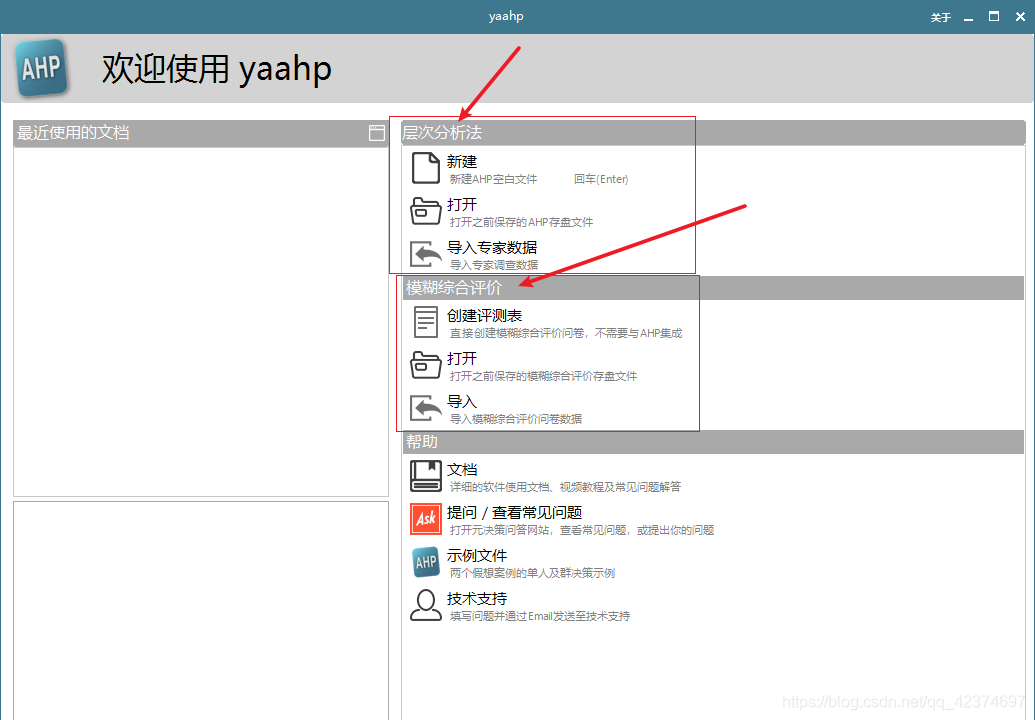
Task: Click the 模糊综合评价 section header
Action: point(713,288)
